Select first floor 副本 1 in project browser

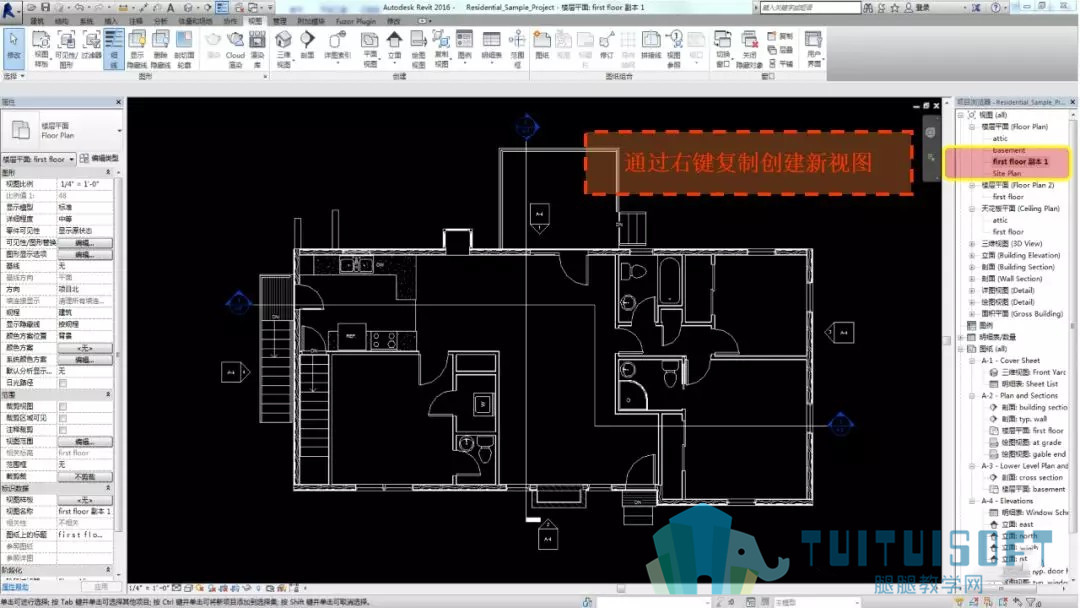click(x=1020, y=162)
